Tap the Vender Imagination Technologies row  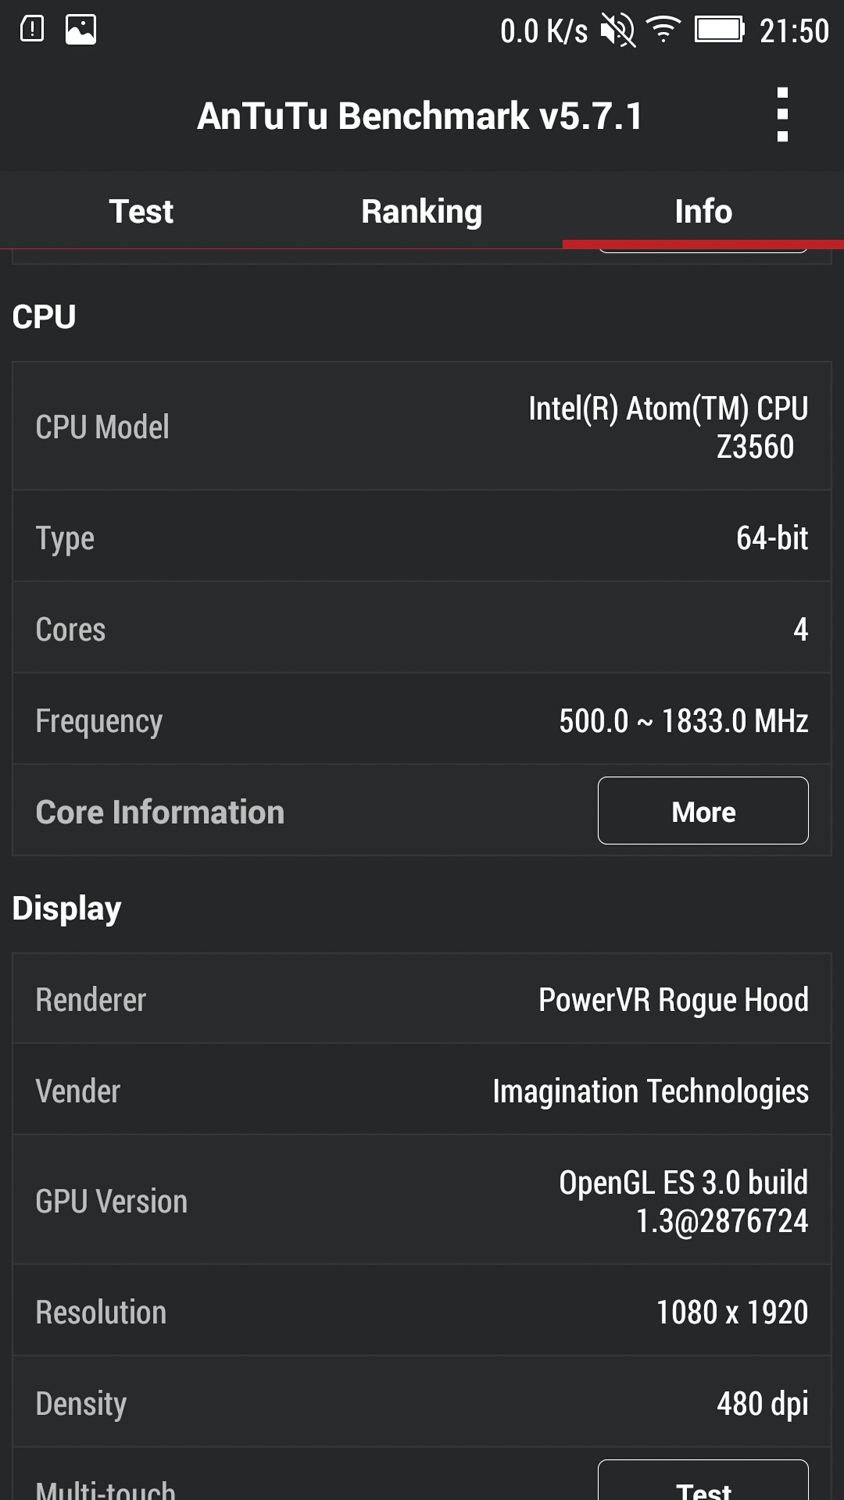point(421,1091)
